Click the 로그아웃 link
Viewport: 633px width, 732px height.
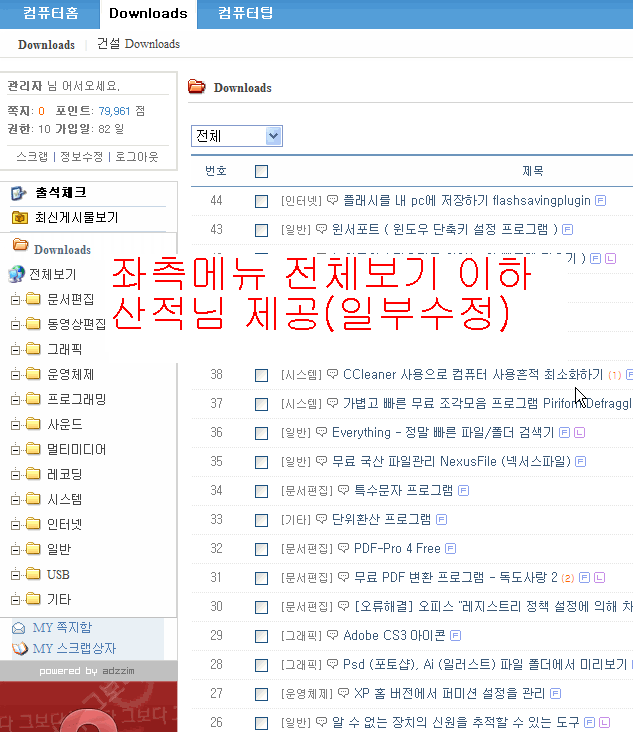click(137, 156)
